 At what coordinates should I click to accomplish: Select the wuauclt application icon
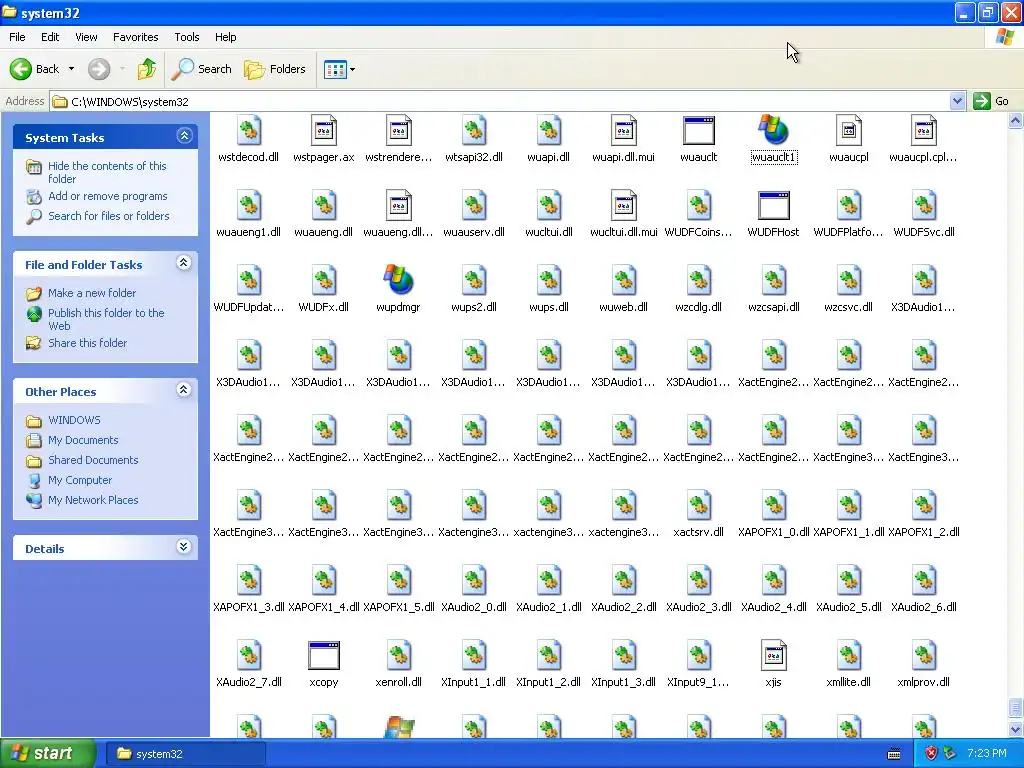[x=699, y=131]
